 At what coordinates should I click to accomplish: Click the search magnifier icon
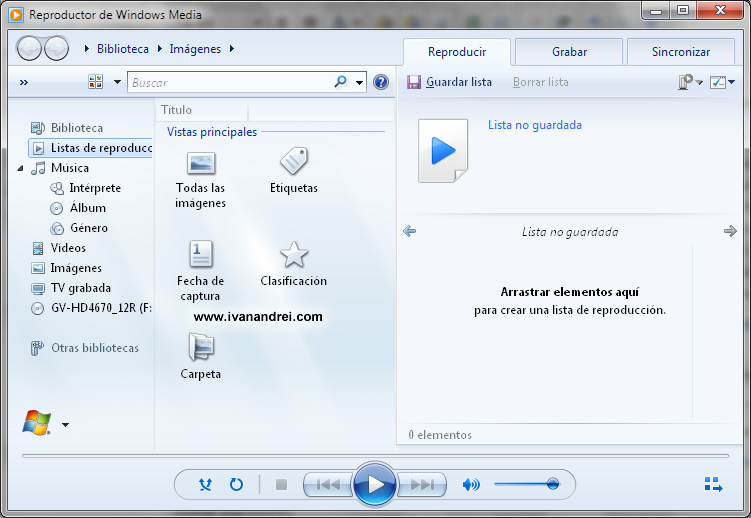tap(341, 81)
